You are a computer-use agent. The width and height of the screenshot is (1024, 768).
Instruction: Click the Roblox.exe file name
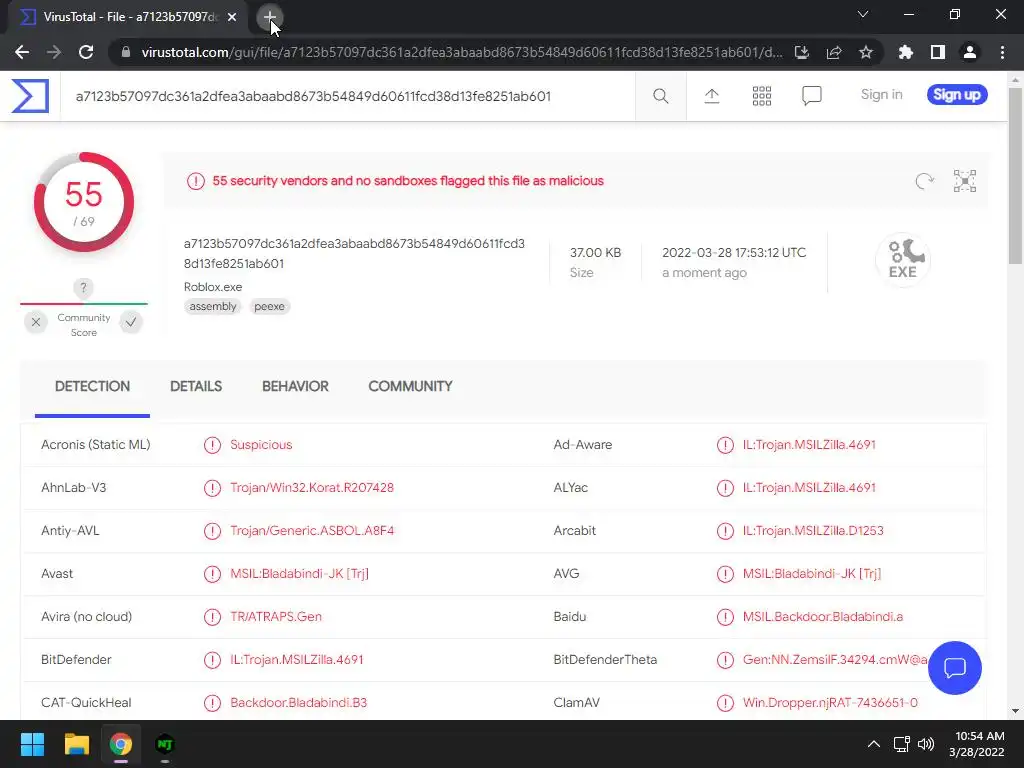pos(213,287)
